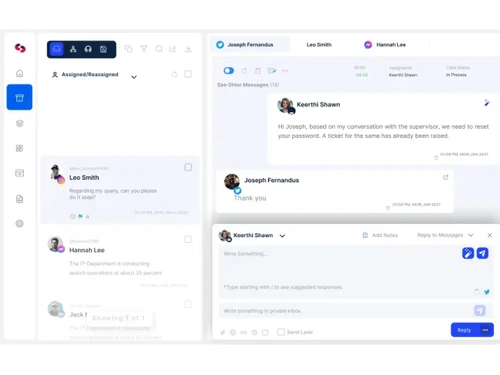
Task: Select the saved file toolbar icon
Action: (103, 49)
